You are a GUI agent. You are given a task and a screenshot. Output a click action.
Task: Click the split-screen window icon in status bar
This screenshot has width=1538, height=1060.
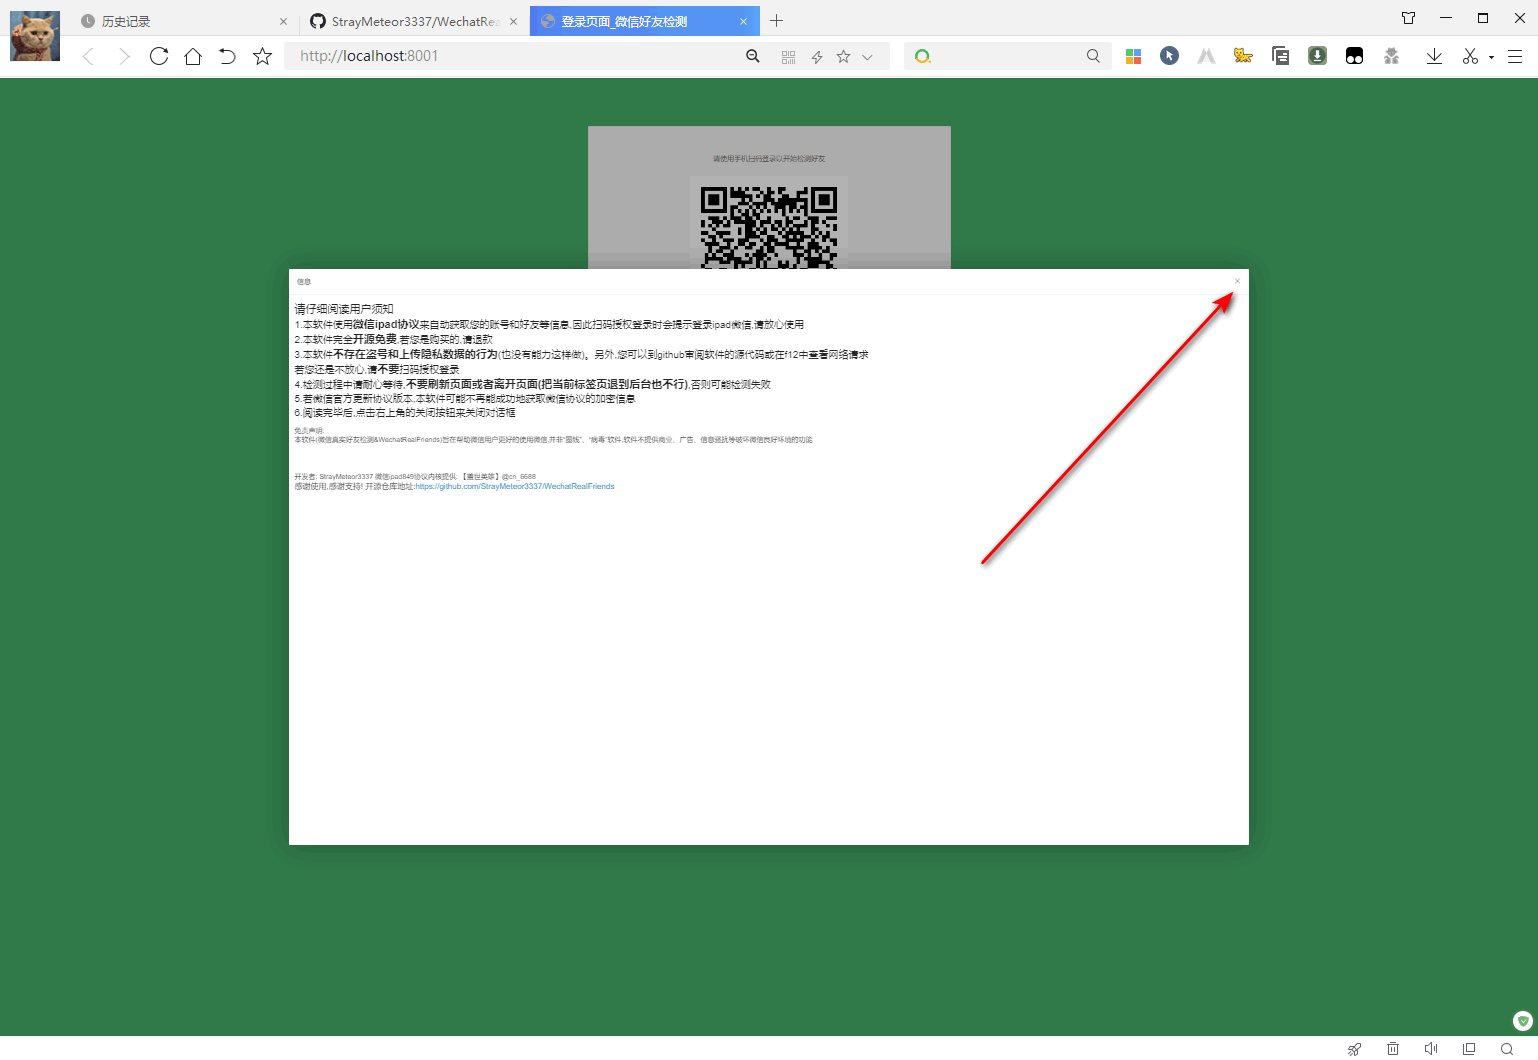1468,1049
